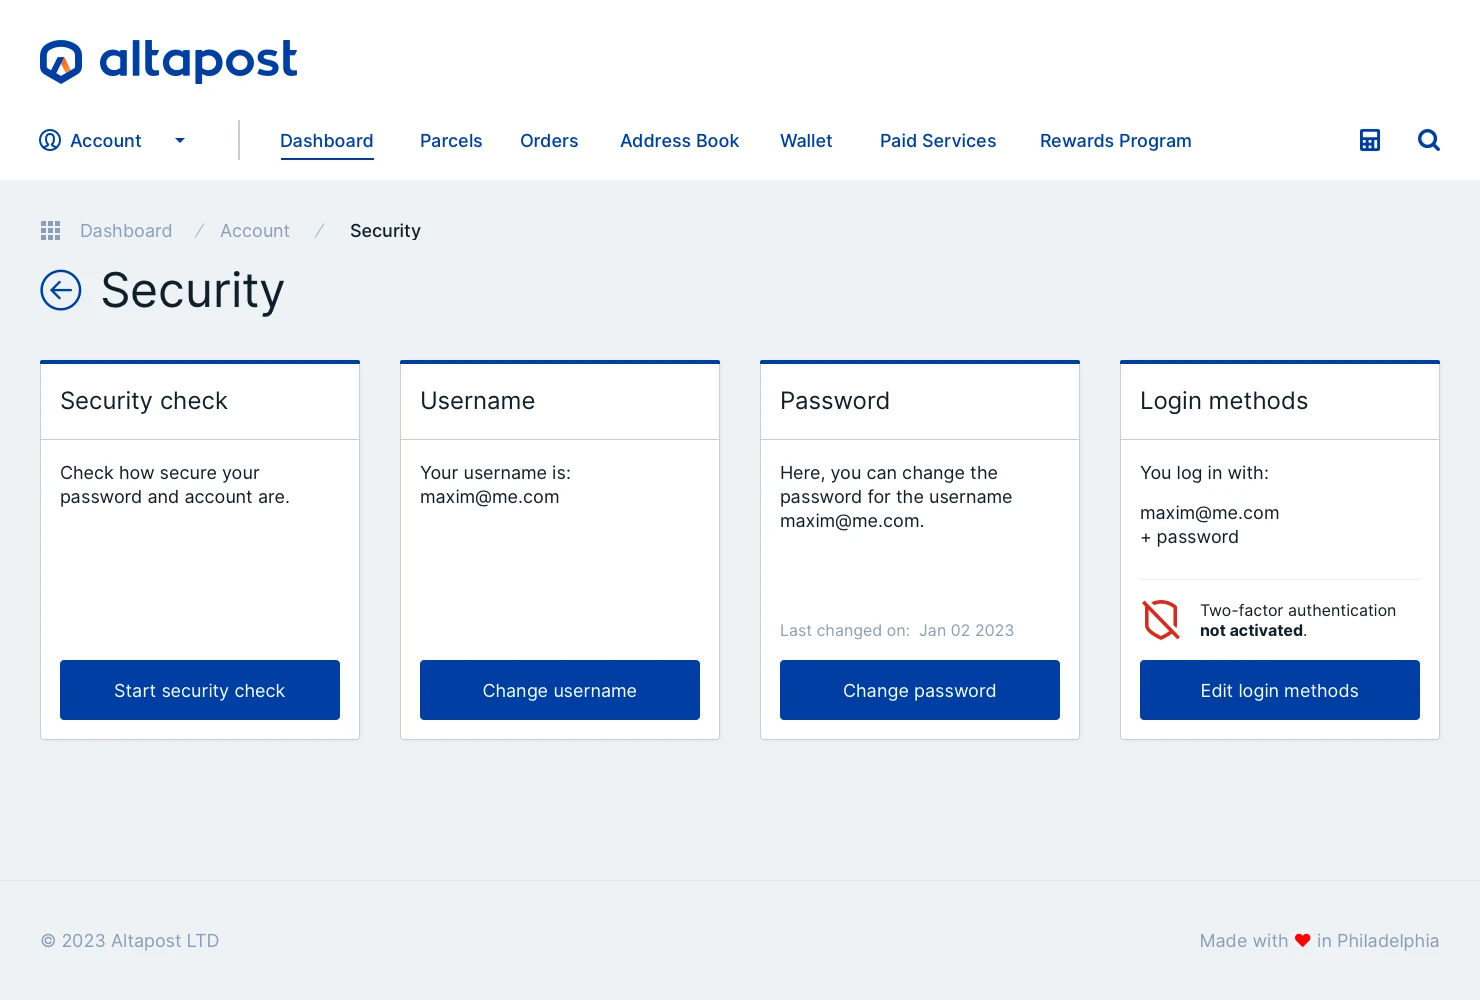Click the back arrow beside Security heading
This screenshot has height=1000, width=1480.
[x=61, y=291]
